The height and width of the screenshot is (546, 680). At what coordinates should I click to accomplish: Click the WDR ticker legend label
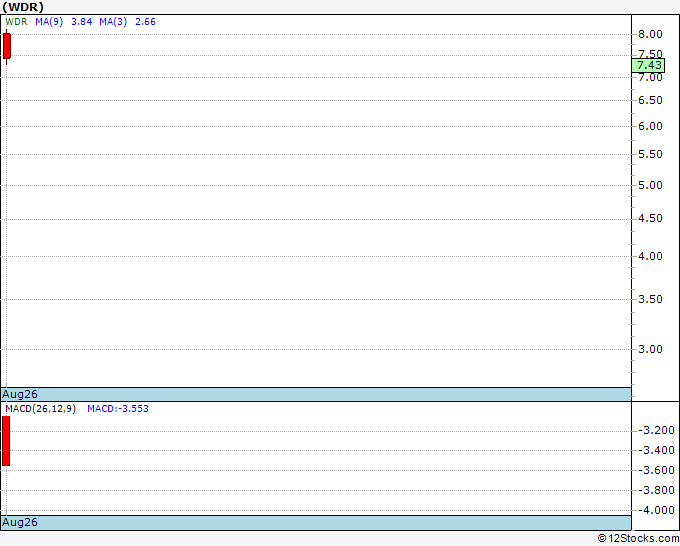click(x=16, y=22)
